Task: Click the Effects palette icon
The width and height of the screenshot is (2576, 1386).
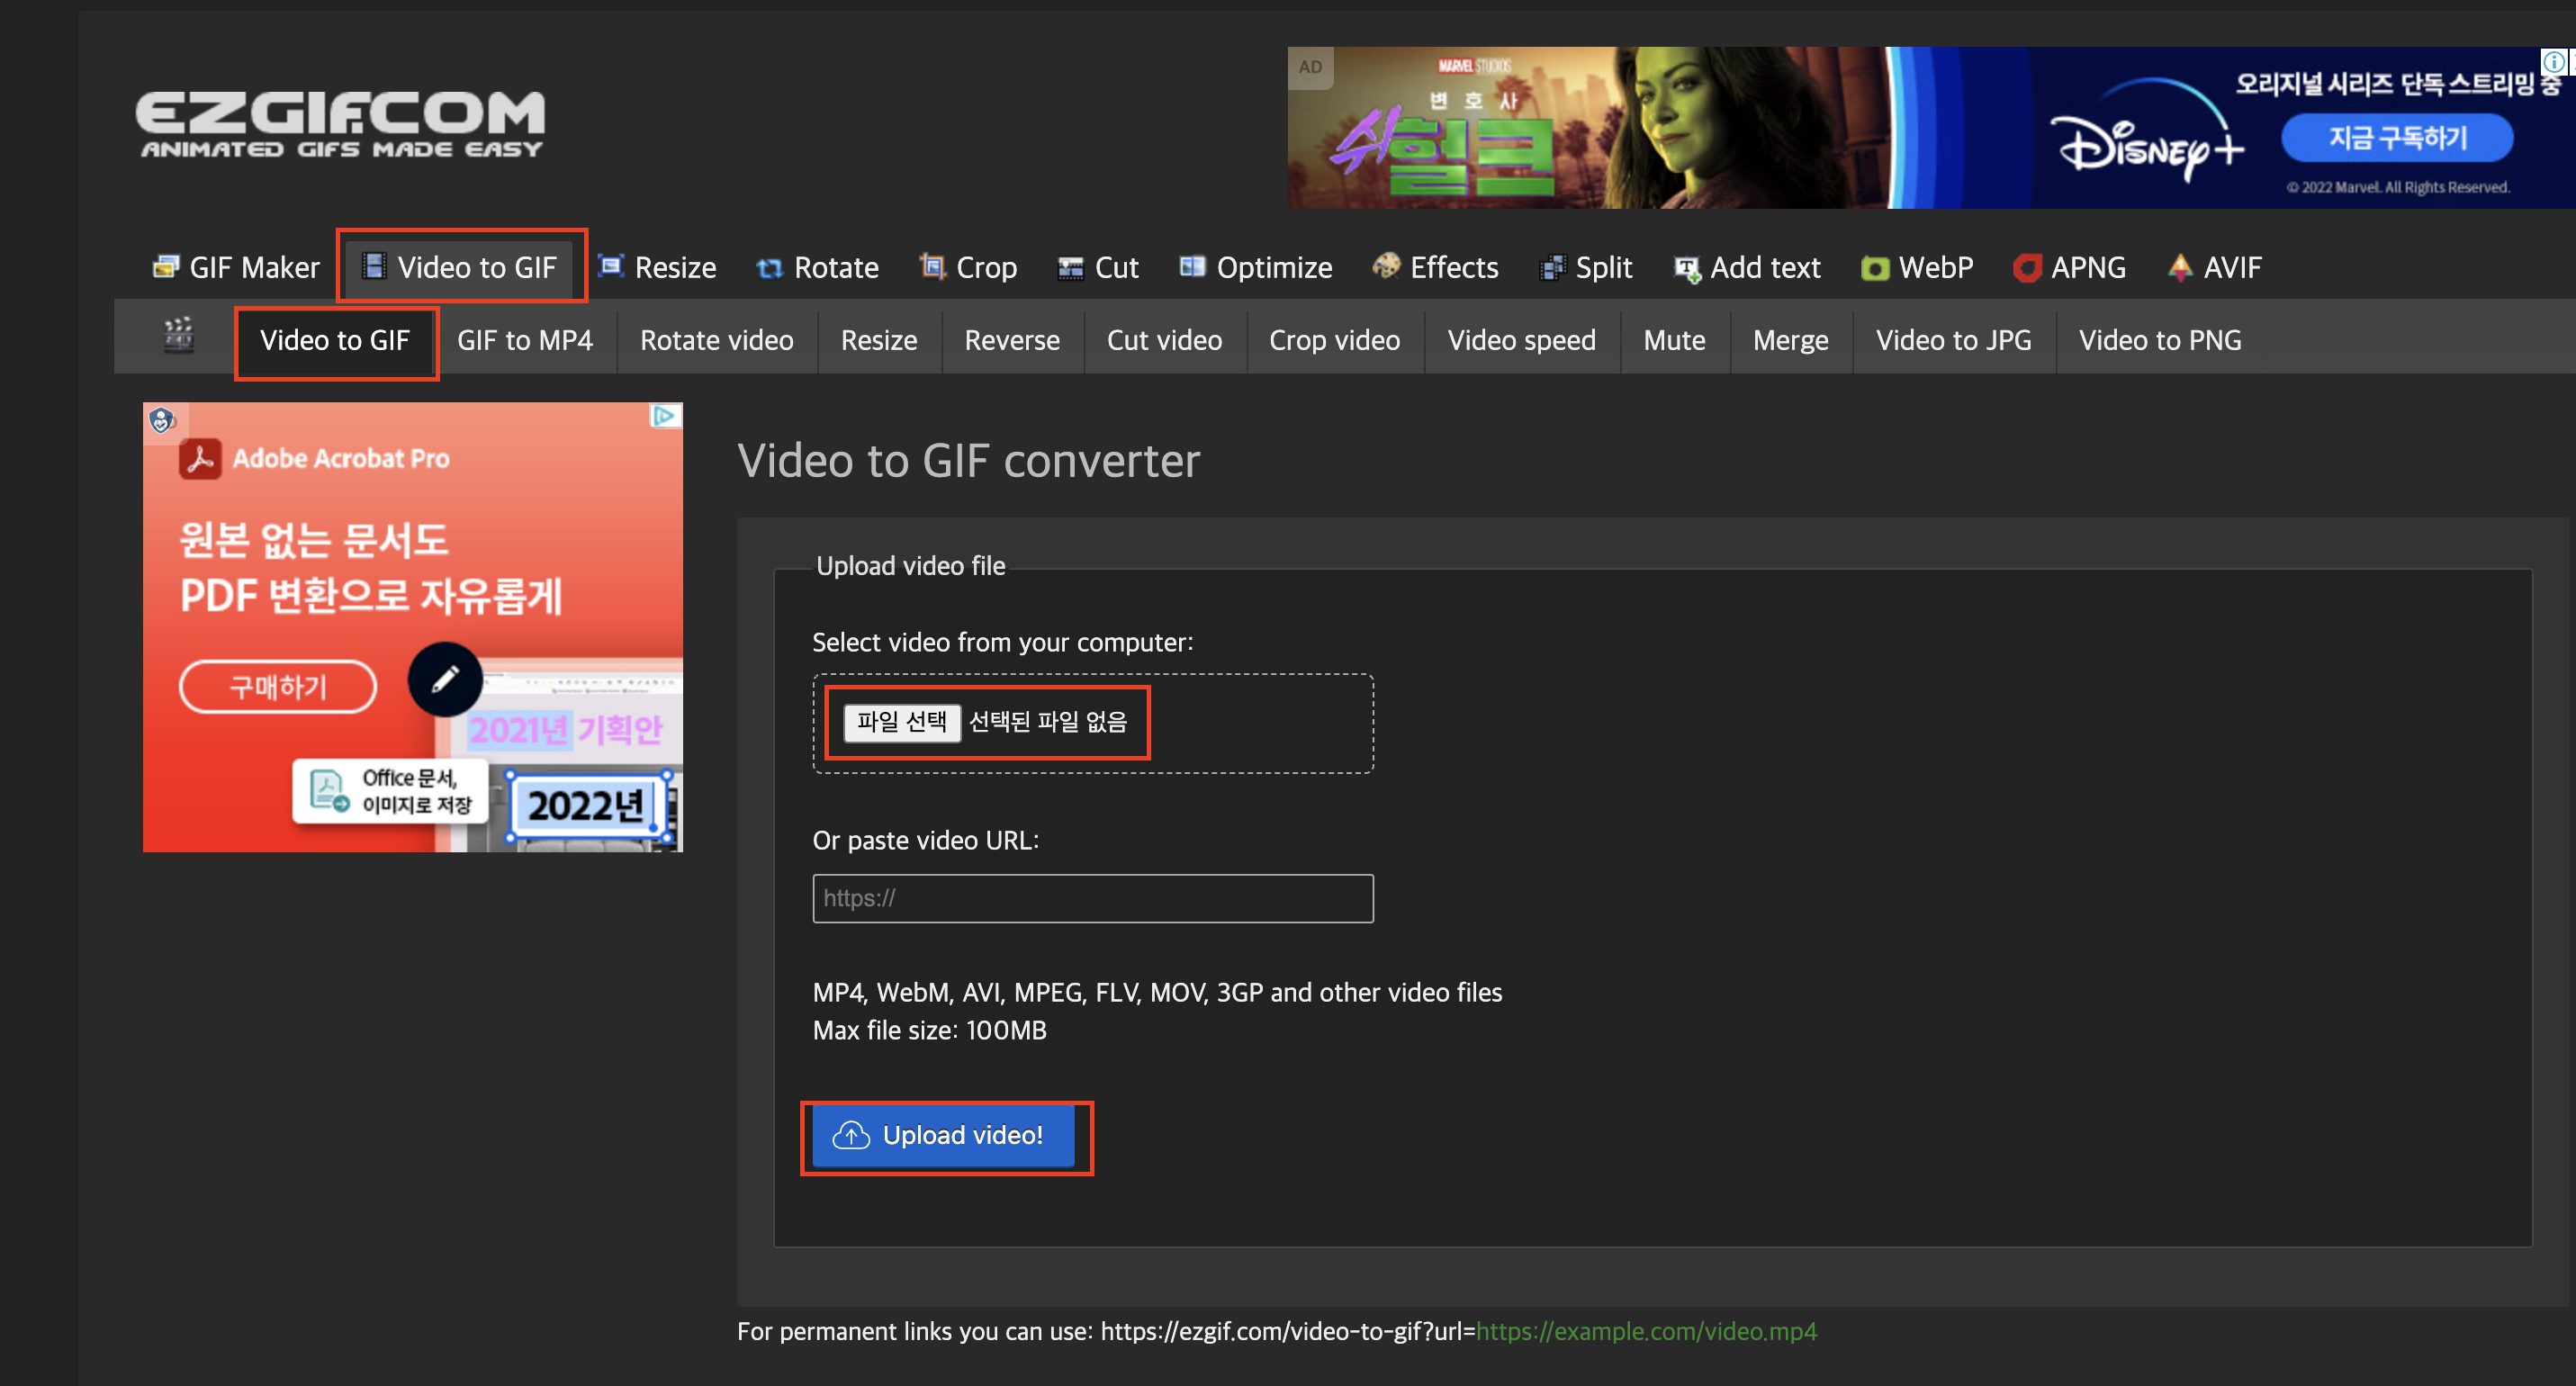Action: click(x=1386, y=266)
